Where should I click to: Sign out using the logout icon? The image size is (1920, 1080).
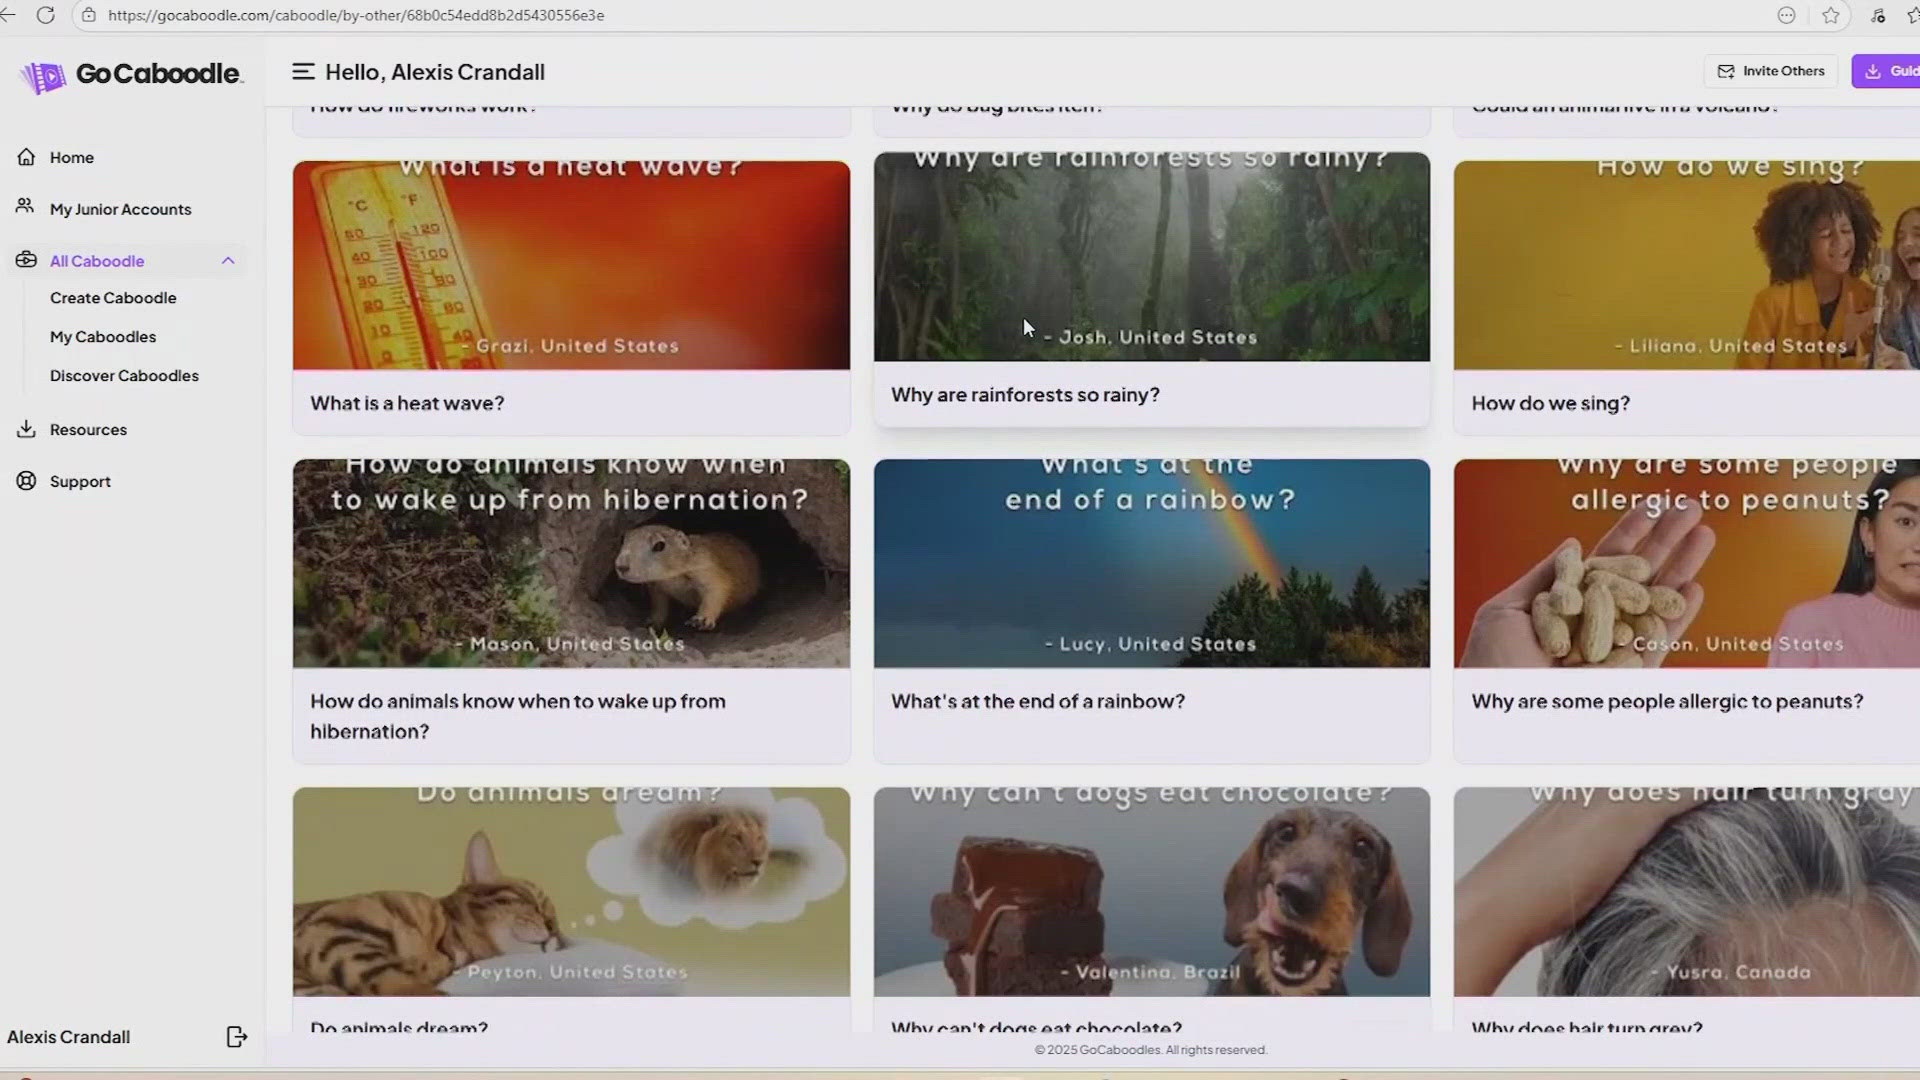point(236,1037)
